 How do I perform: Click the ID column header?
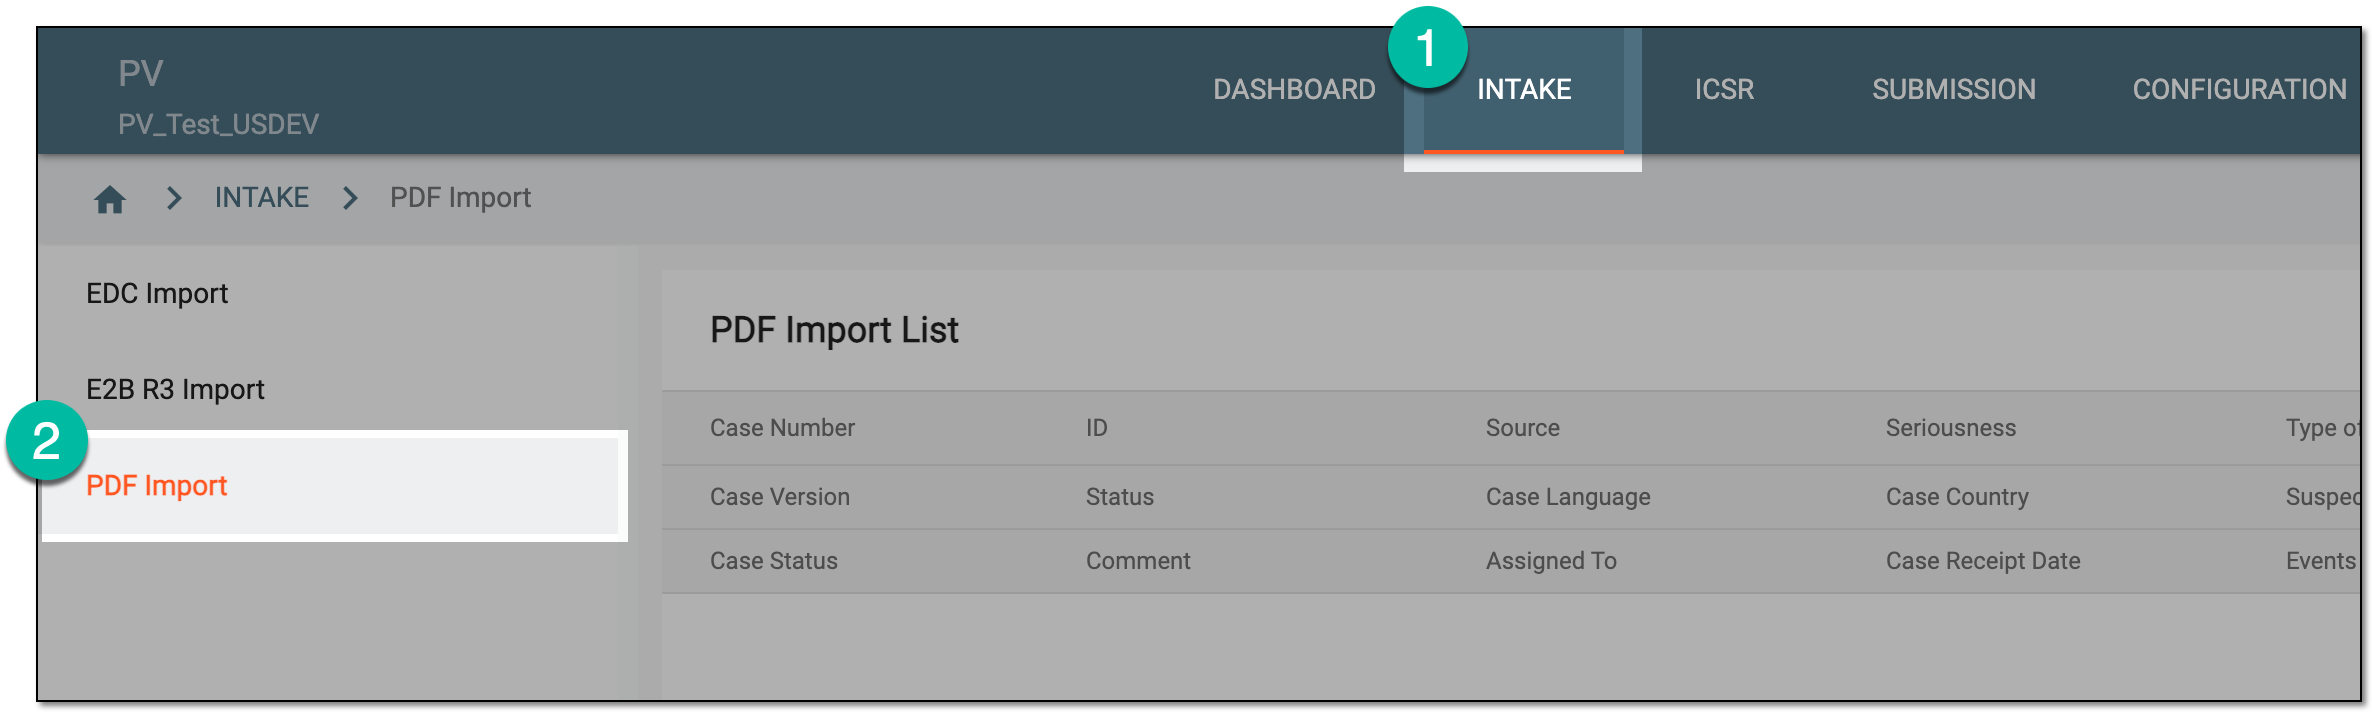click(x=1096, y=428)
